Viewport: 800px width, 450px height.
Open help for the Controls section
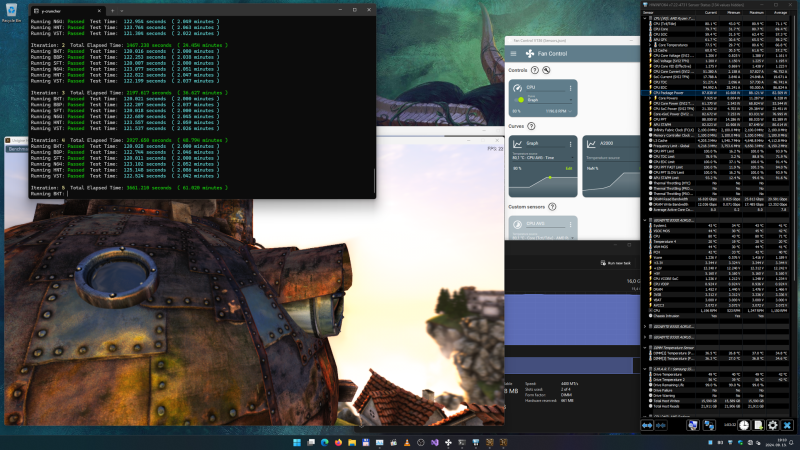click(535, 70)
